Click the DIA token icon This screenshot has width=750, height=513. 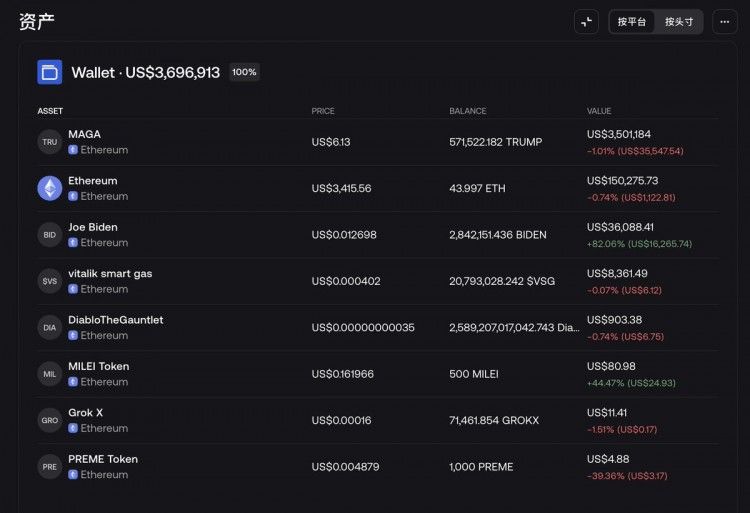point(50,327)
